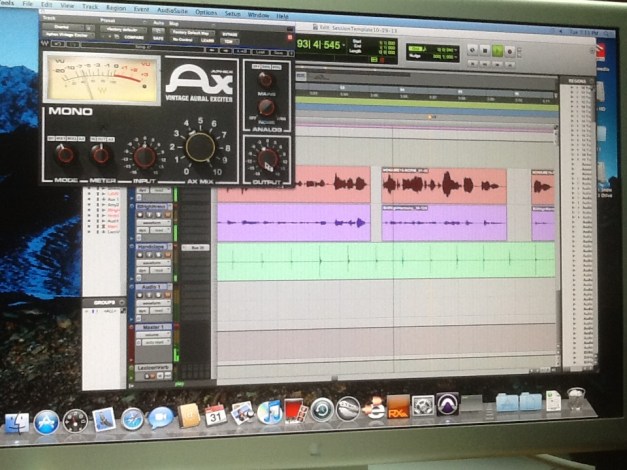Image resolution: width=627 pixels, height=470 pixels.
Task: Open Handclaps track read automation selector
Action: pyautogui.click(x=160, y=270)
